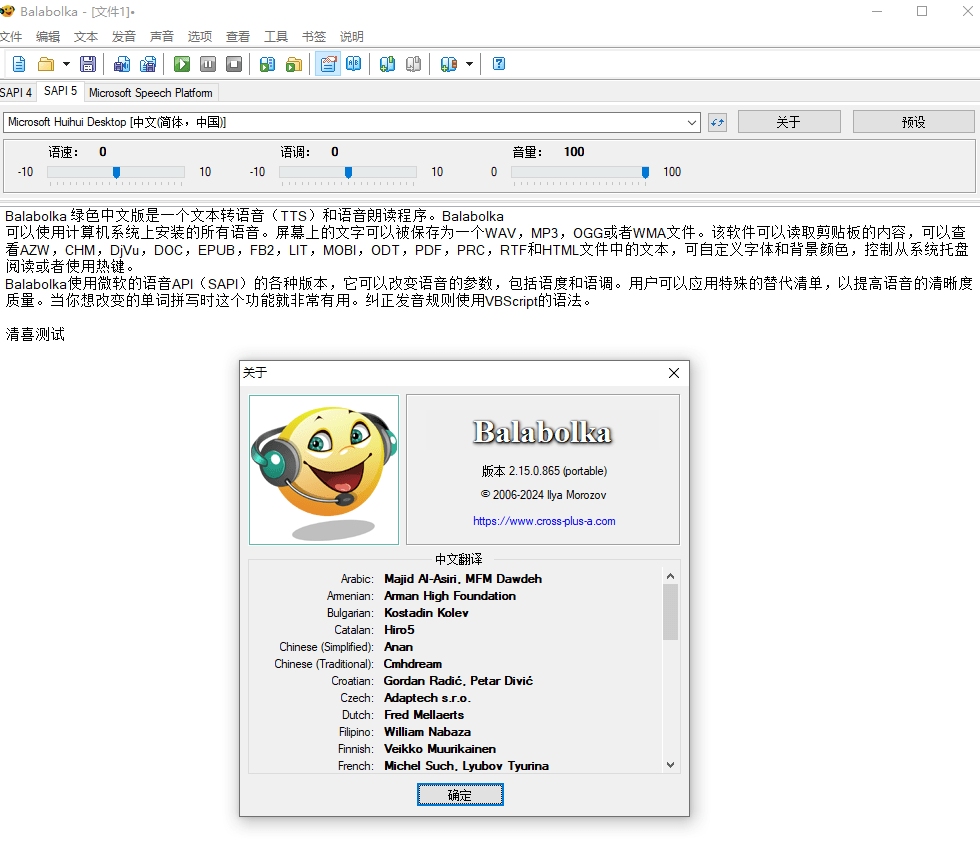This screenshot has width=980, height=842.
Task: Click the name "Arman High Foundation"
Action: click(450, 596)
